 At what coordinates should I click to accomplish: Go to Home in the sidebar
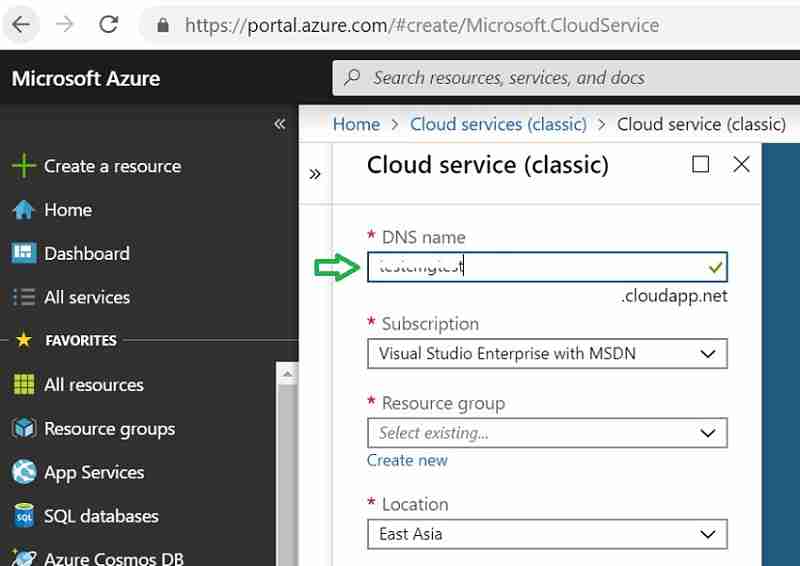tap(68, 210)
